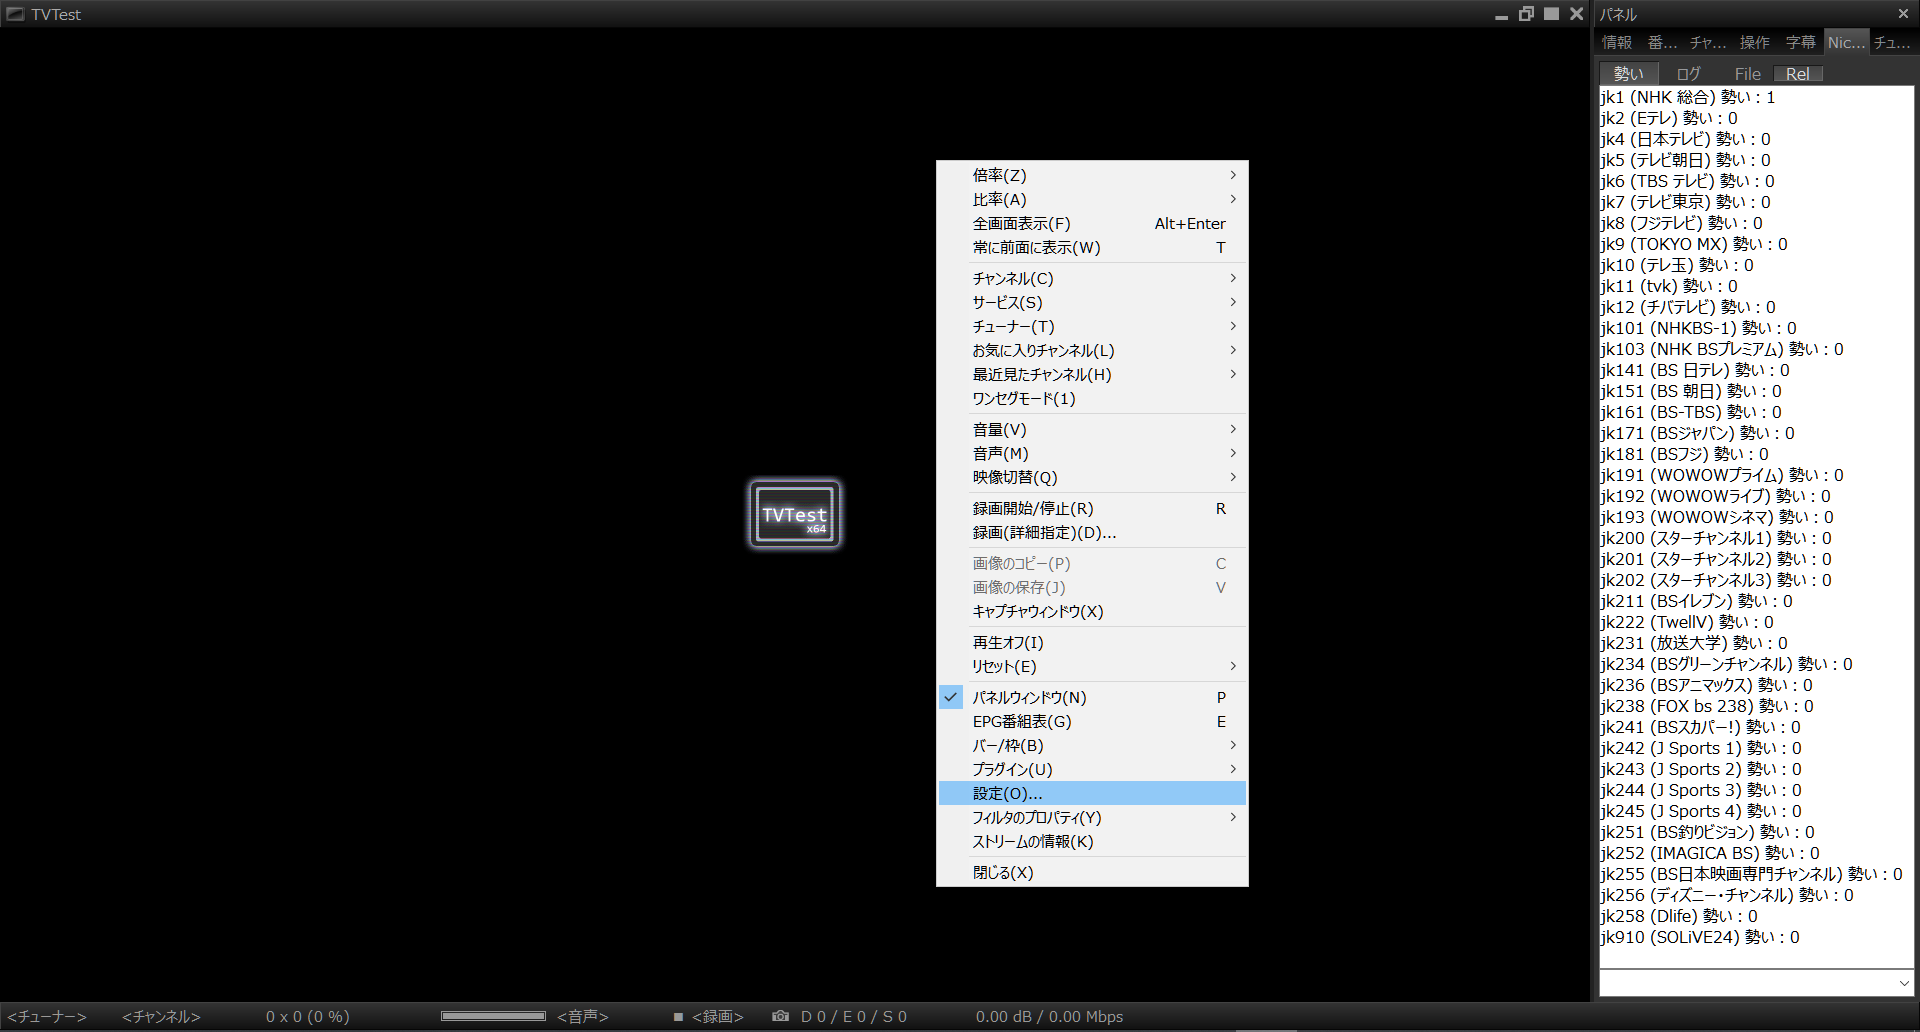The width and height of the screenshot is (1920, 1032).
Task: Switch to the チャ... panel tab
Action: pos(1708,42)
